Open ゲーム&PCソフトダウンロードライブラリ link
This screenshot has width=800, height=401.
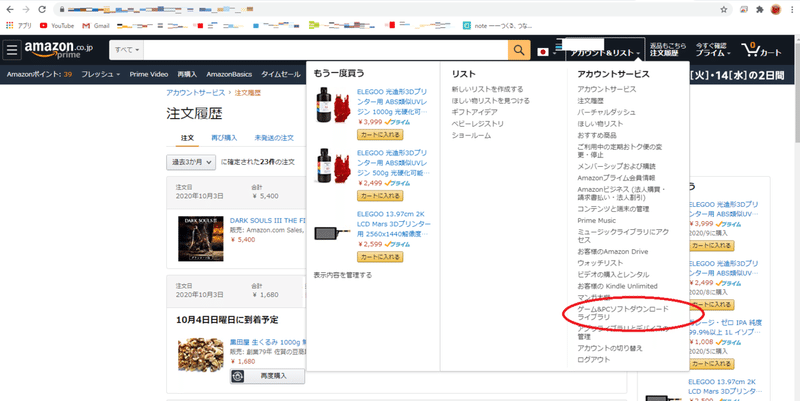pos(622,313)
